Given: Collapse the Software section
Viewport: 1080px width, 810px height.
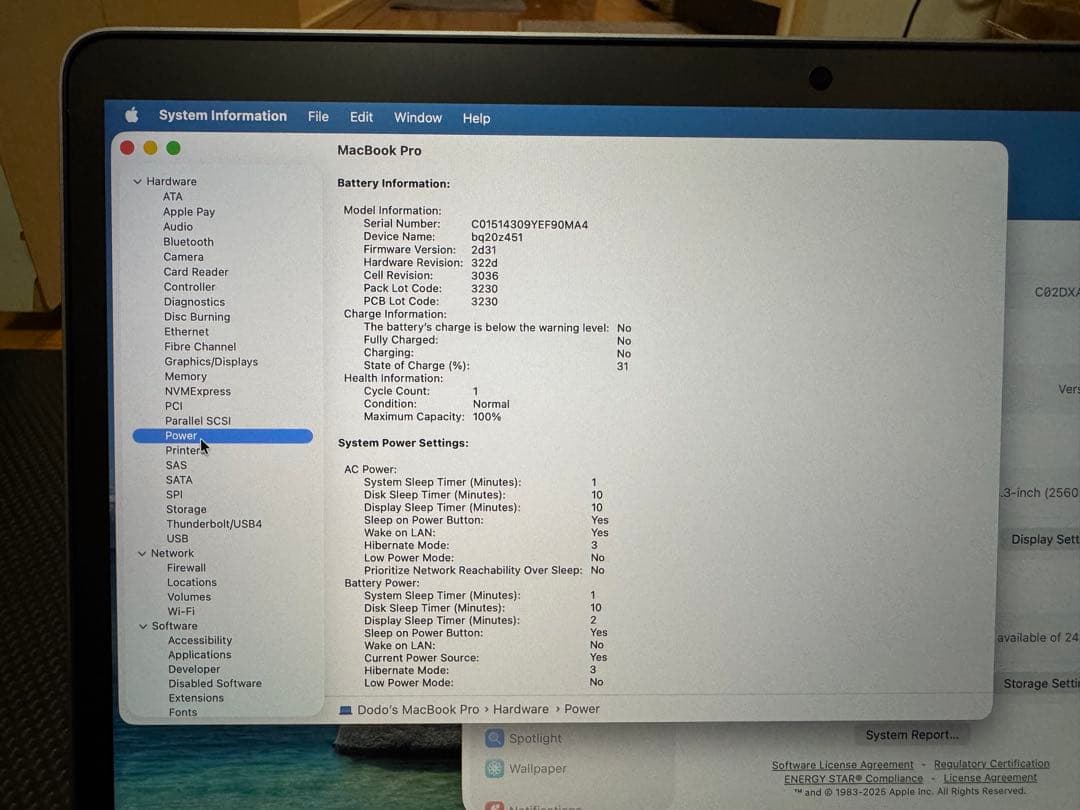Looking at the screenshot, I should 142,625.
